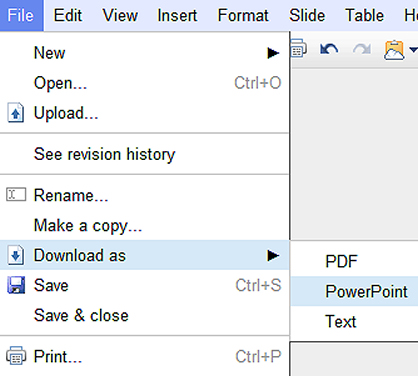Screen dimensions: 418x376
Task: Open the Format menu
Action: pos(243,15)
